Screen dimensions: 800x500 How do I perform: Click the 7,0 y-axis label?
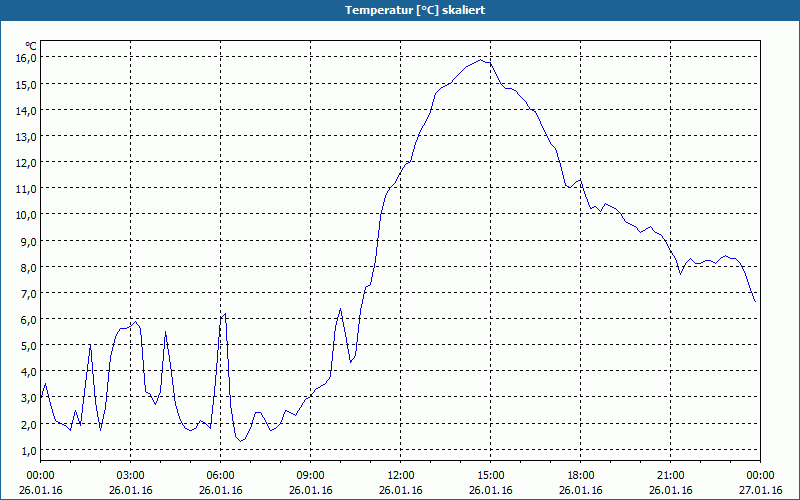click(x=29, y=293)
